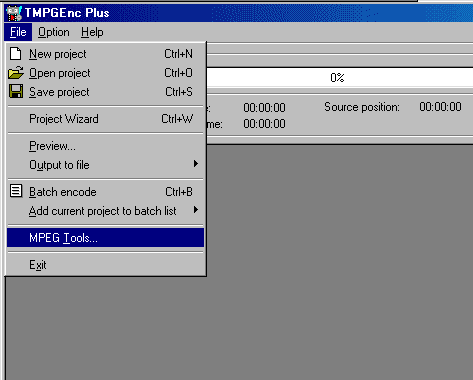Expand the Output to file submenu arrow
Viewport: 473px width, 380px height.
pos(196,164)
